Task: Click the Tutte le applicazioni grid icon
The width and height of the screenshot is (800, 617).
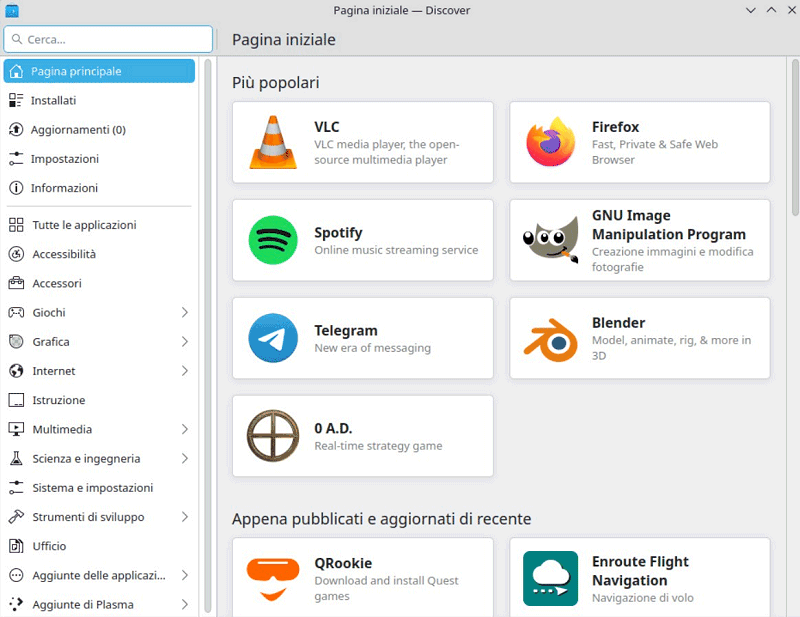Action: click(16, 225)
